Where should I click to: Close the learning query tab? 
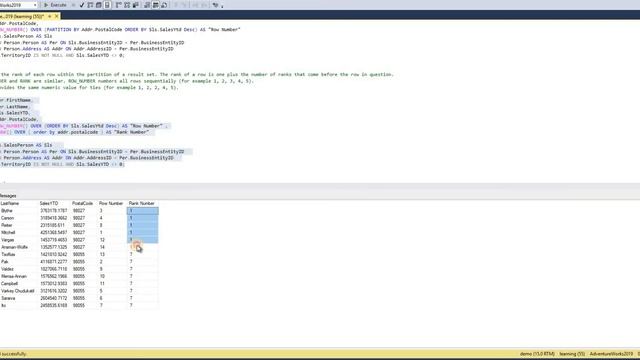pos(57,16)
